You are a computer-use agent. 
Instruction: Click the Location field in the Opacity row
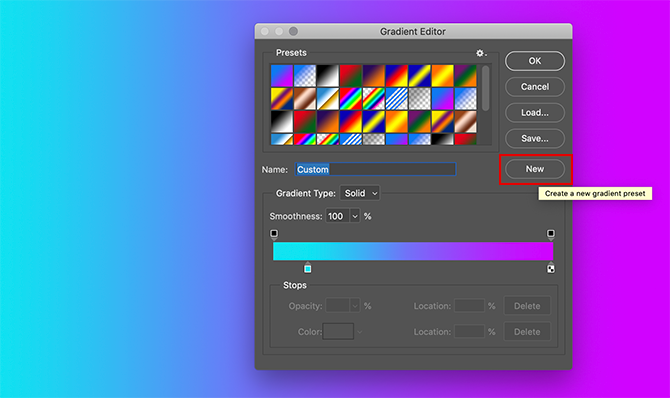tap(470, 306)
